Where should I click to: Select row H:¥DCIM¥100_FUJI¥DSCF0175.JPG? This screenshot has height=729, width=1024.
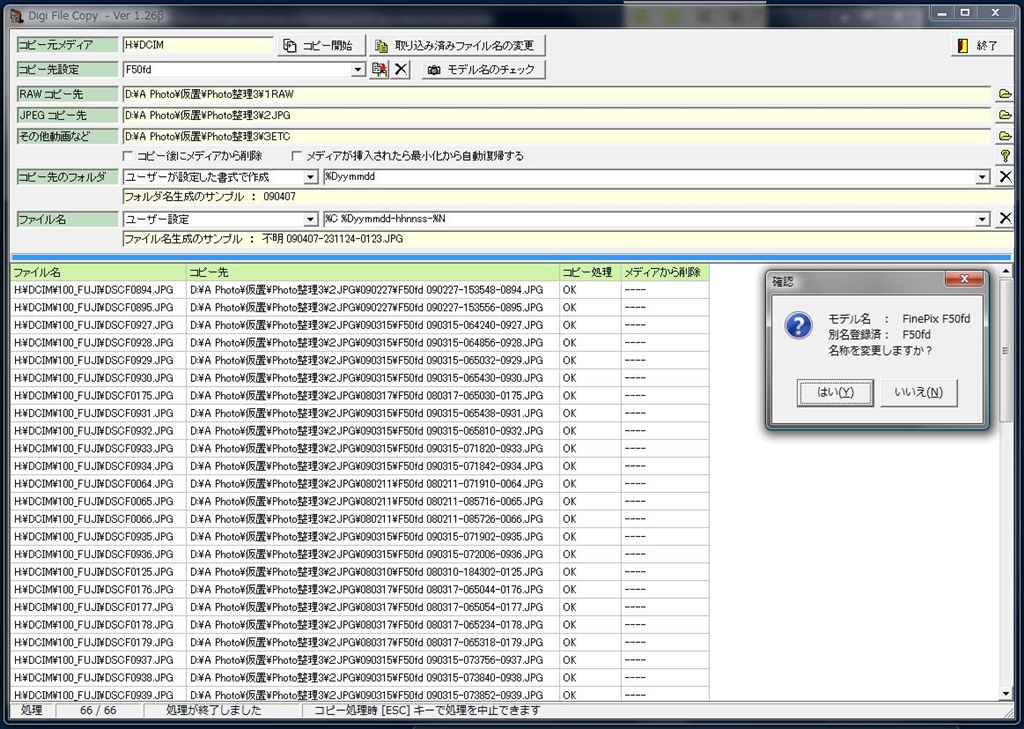pyautogui.click(x=360, y=395)
